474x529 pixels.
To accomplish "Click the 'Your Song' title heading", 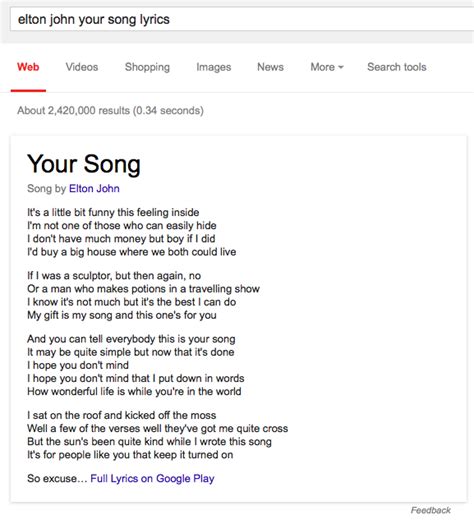I will [x=84, y=164].
